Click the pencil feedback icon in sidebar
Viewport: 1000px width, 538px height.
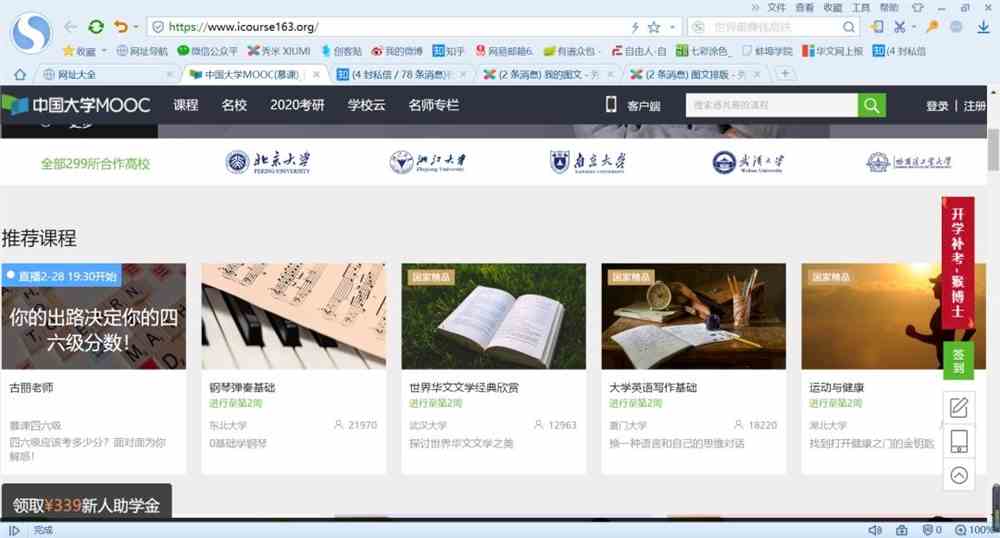tap(959, 407)
